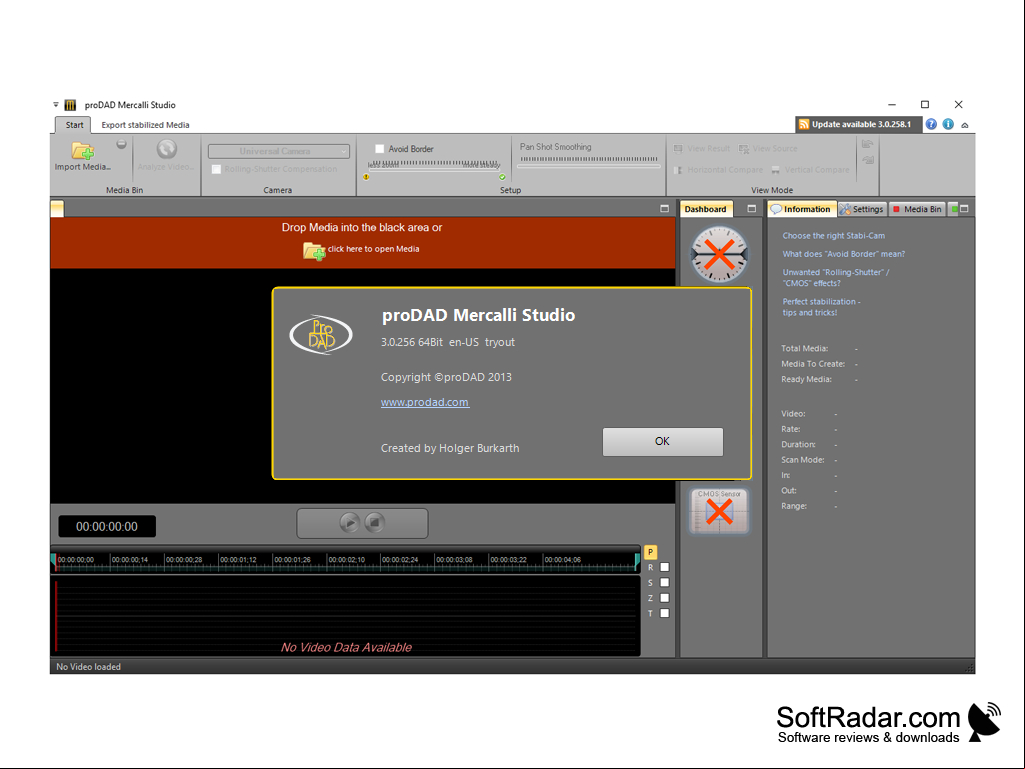Click the yellow P button beside timeline
The image size is (1025, 769).
pos(650,552)
